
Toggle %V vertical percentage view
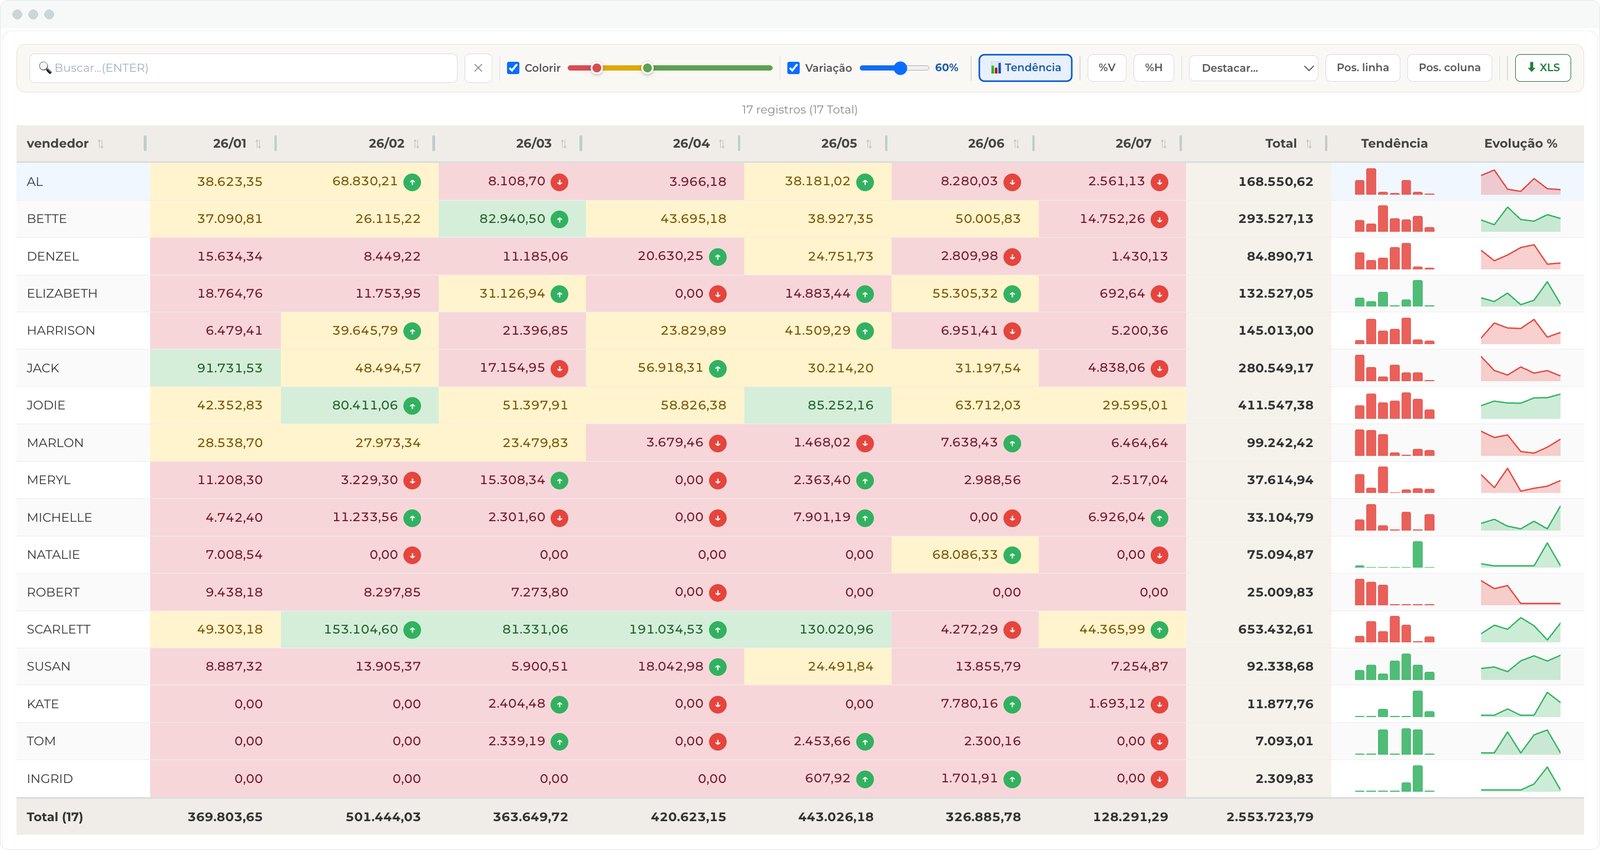[x=1107, y=68]
